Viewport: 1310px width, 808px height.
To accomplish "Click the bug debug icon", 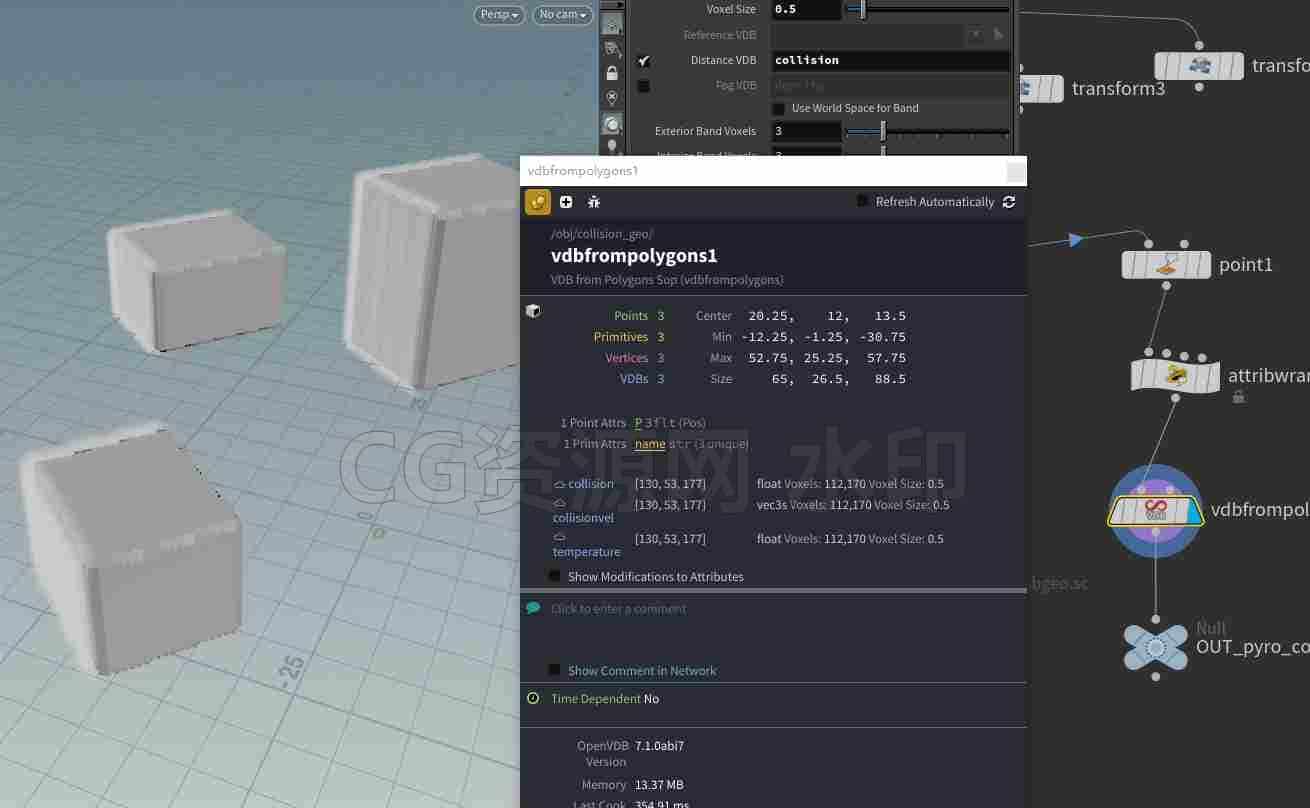I will tap(594, 202).
